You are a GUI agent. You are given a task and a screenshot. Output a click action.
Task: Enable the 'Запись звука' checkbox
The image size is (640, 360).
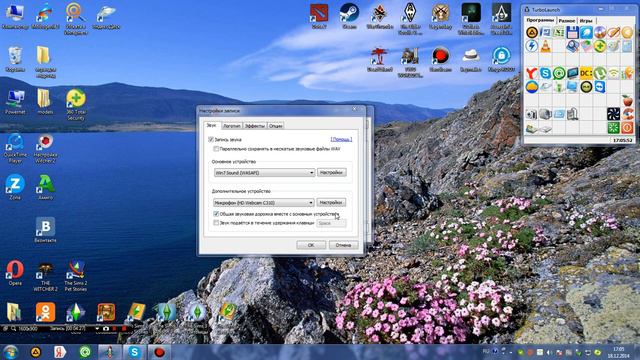click(x=211, y=140)
